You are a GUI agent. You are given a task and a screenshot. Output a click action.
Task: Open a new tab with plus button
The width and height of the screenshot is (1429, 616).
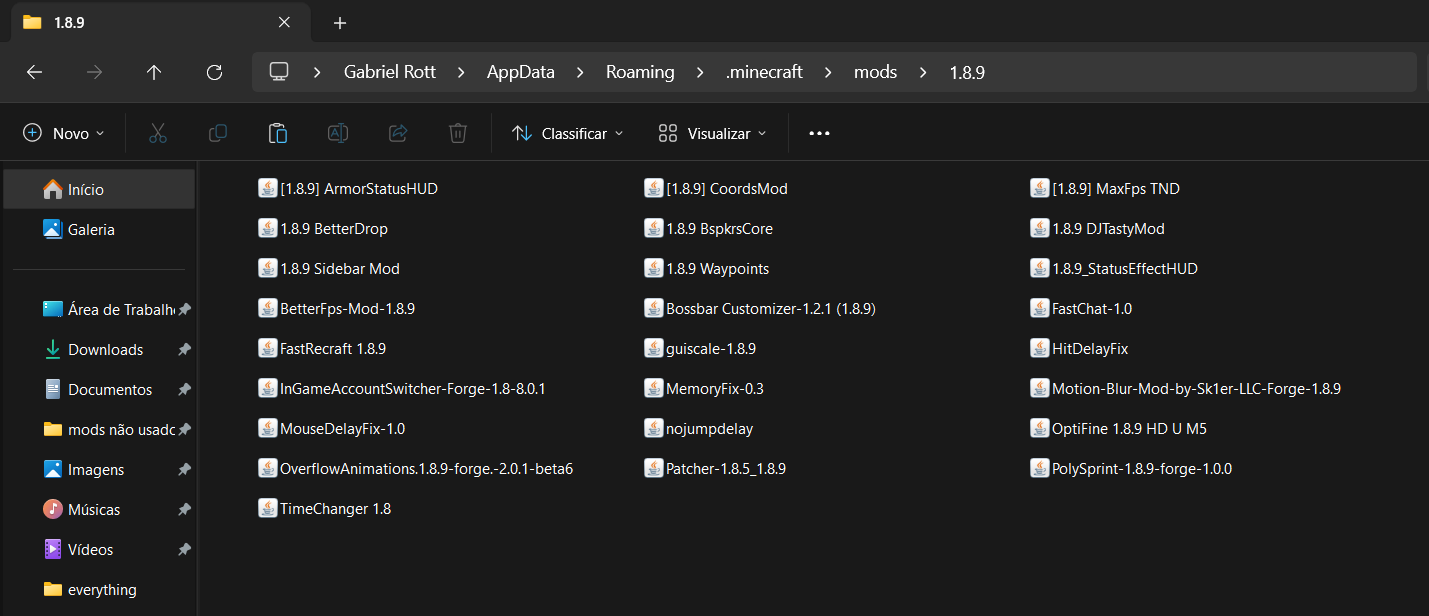(x=340, y=22)
